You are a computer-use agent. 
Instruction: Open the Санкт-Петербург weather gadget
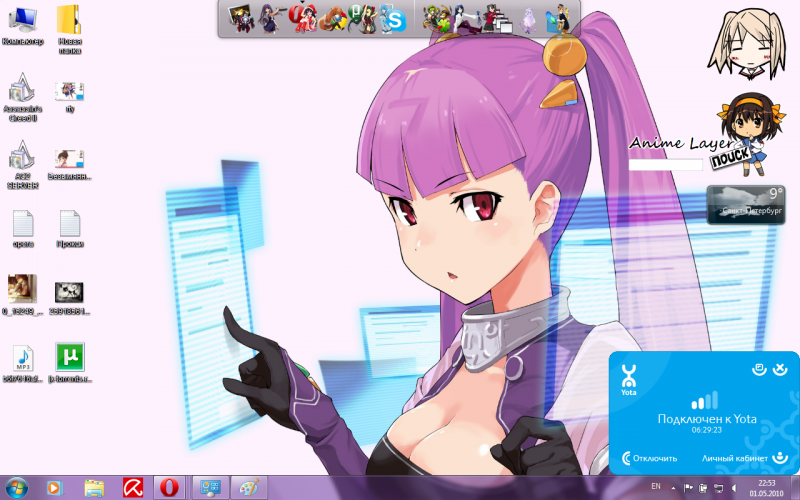pos(745,205)
